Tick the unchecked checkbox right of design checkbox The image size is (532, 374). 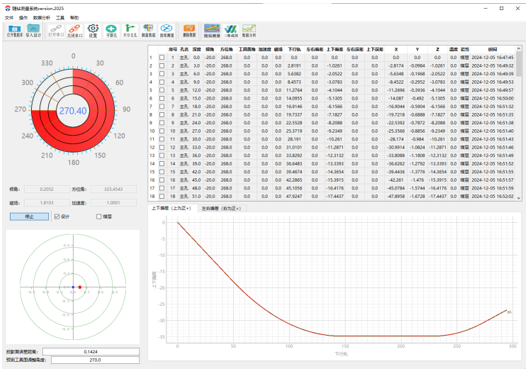pos(99,217)
